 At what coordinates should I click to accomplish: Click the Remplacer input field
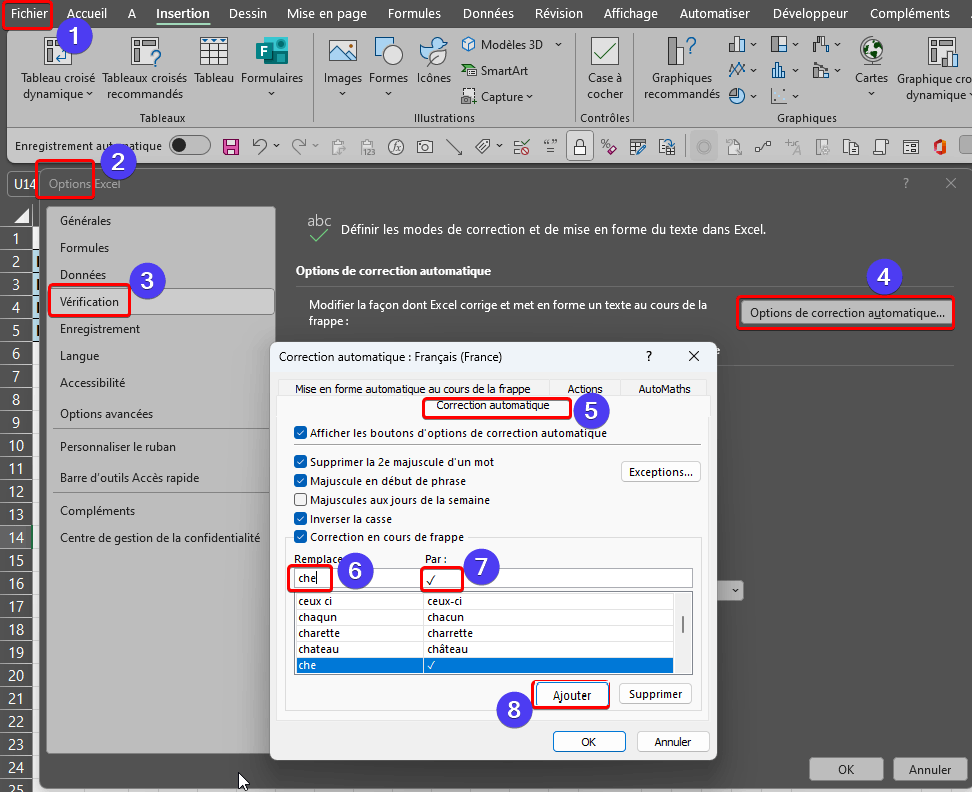(358, 578)
